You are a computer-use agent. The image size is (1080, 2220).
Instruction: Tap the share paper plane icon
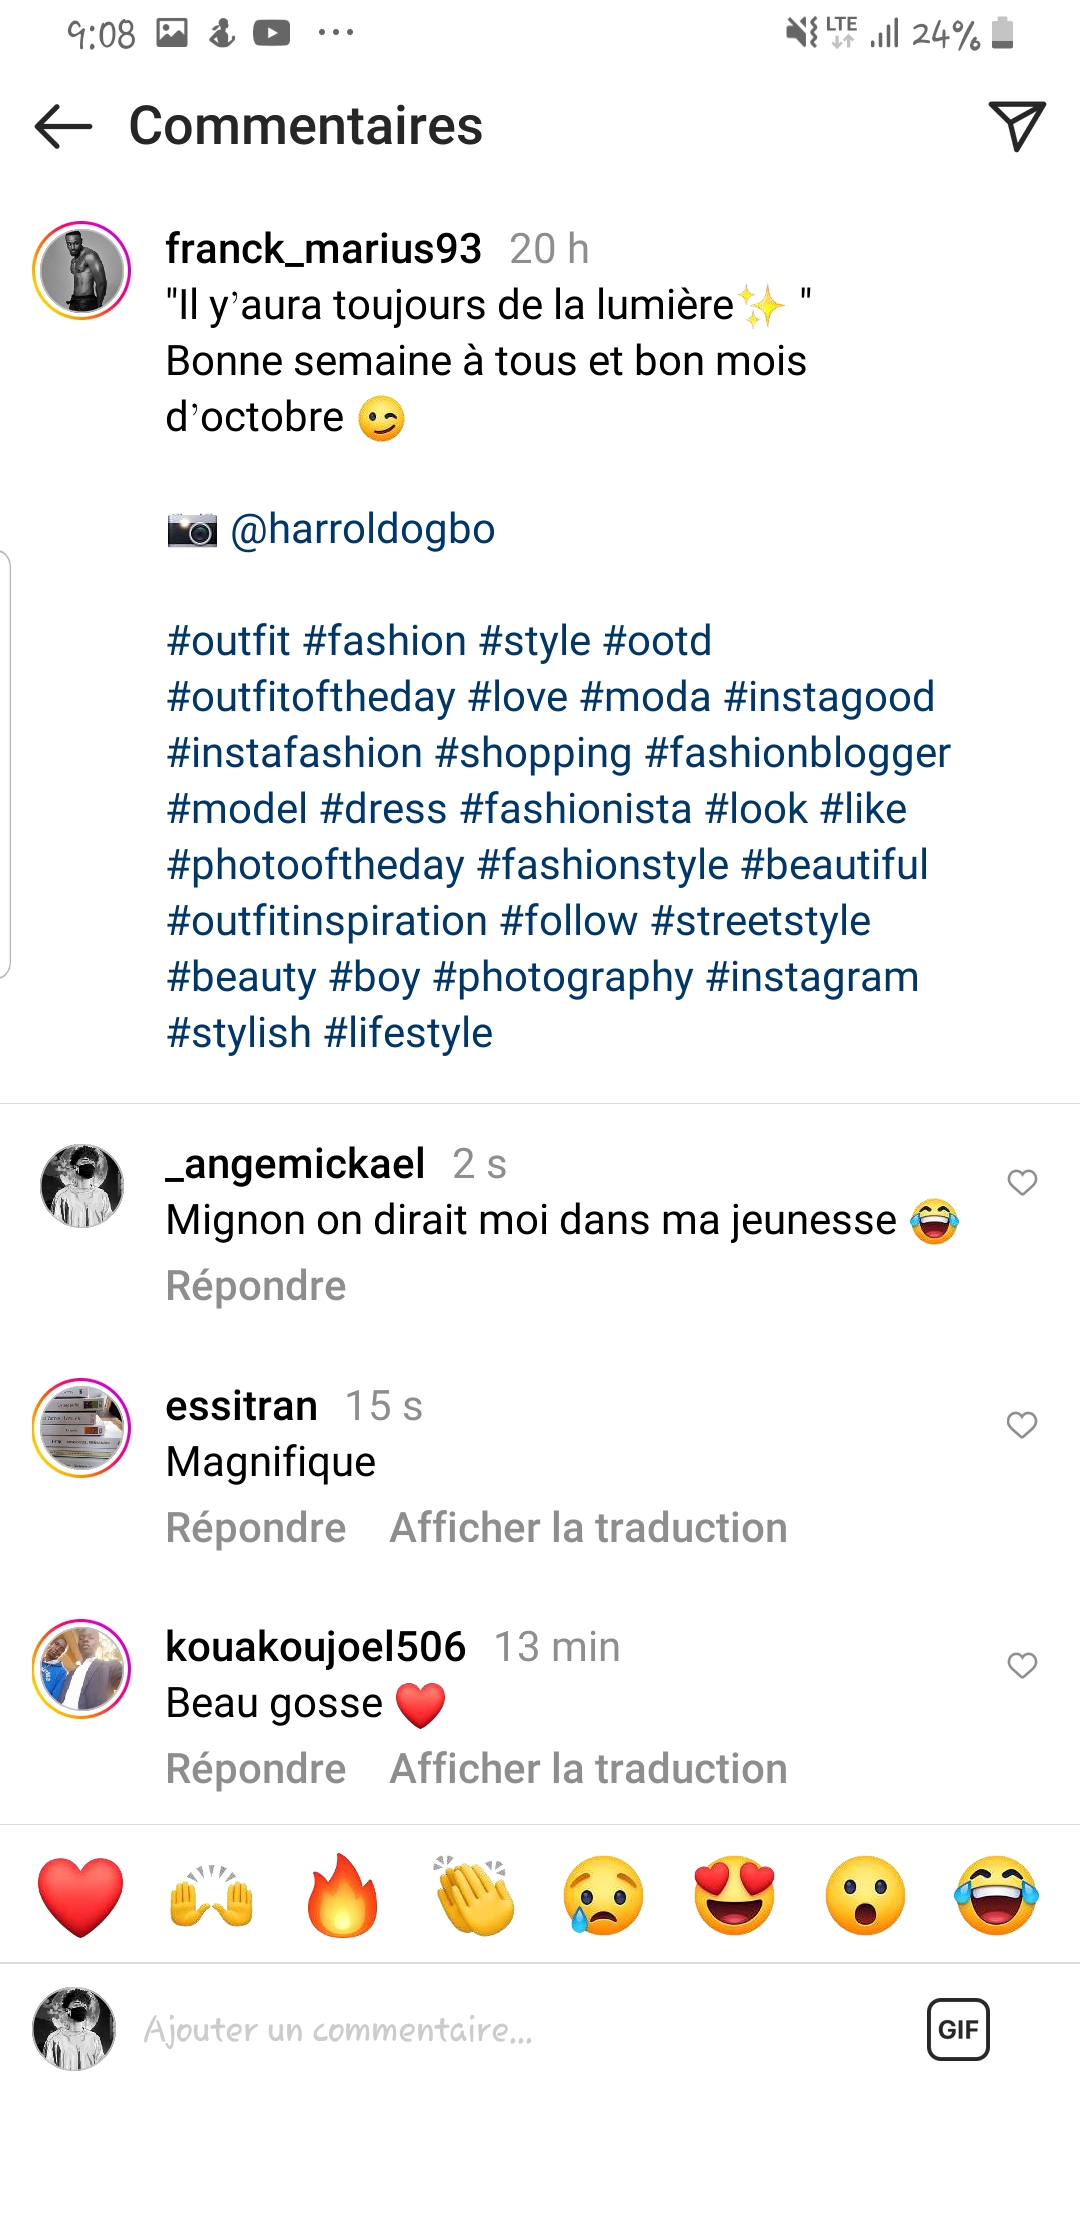tap(1016, 125)
